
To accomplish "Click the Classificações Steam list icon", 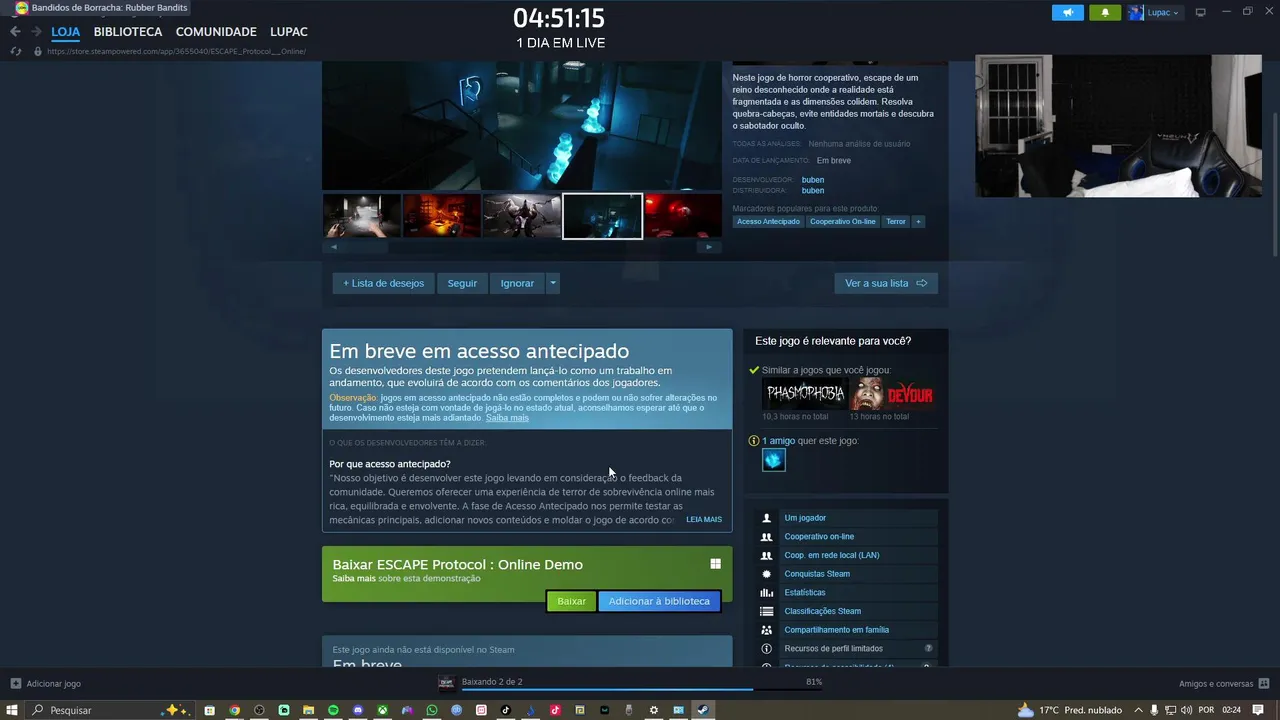I will pyautogui.click(x=766, y=611).
